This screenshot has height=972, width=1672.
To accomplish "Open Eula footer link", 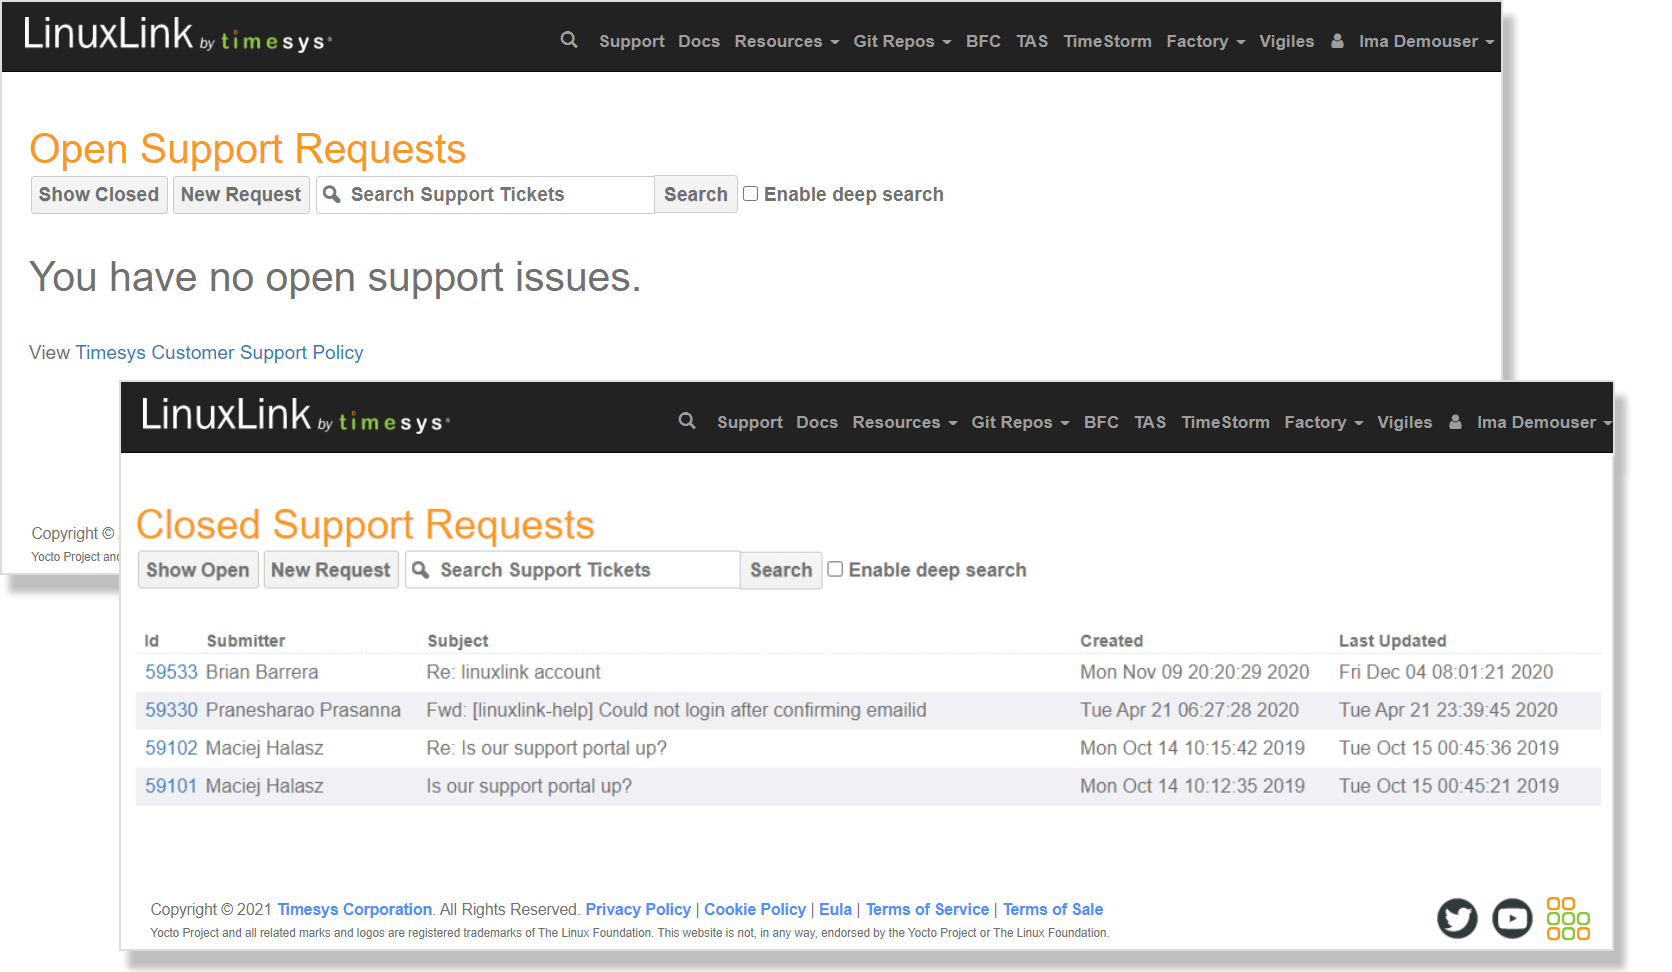I will [x=835, y=909].
